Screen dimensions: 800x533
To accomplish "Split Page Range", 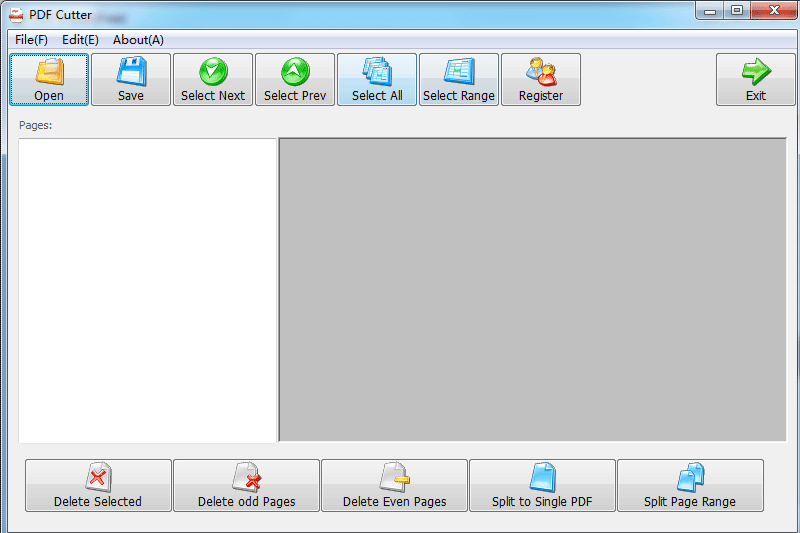I will 690,485.
